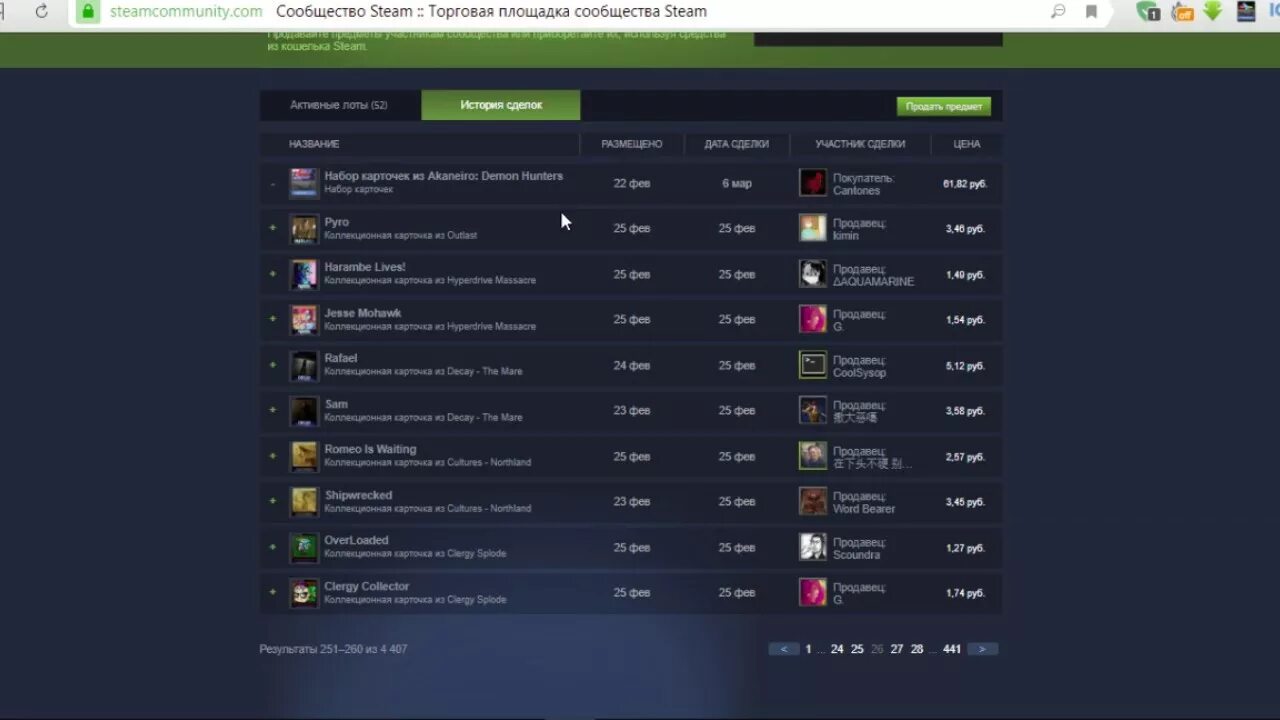Image resolution: width=1280 pixels, height=720 pixels.
Task: Click the Участник сделки column header
Action: click(860, 144)
